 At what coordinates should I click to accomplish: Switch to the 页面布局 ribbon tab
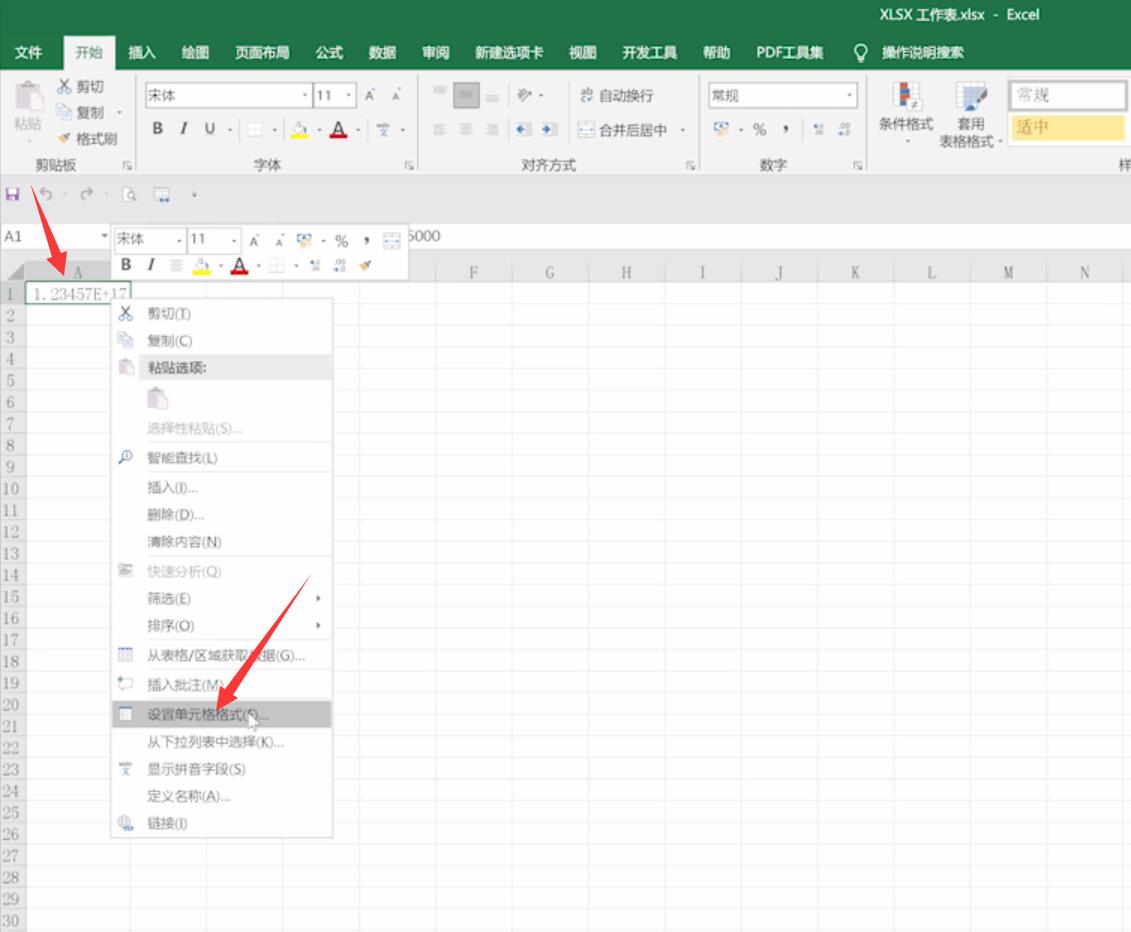[x=262, y=53]
